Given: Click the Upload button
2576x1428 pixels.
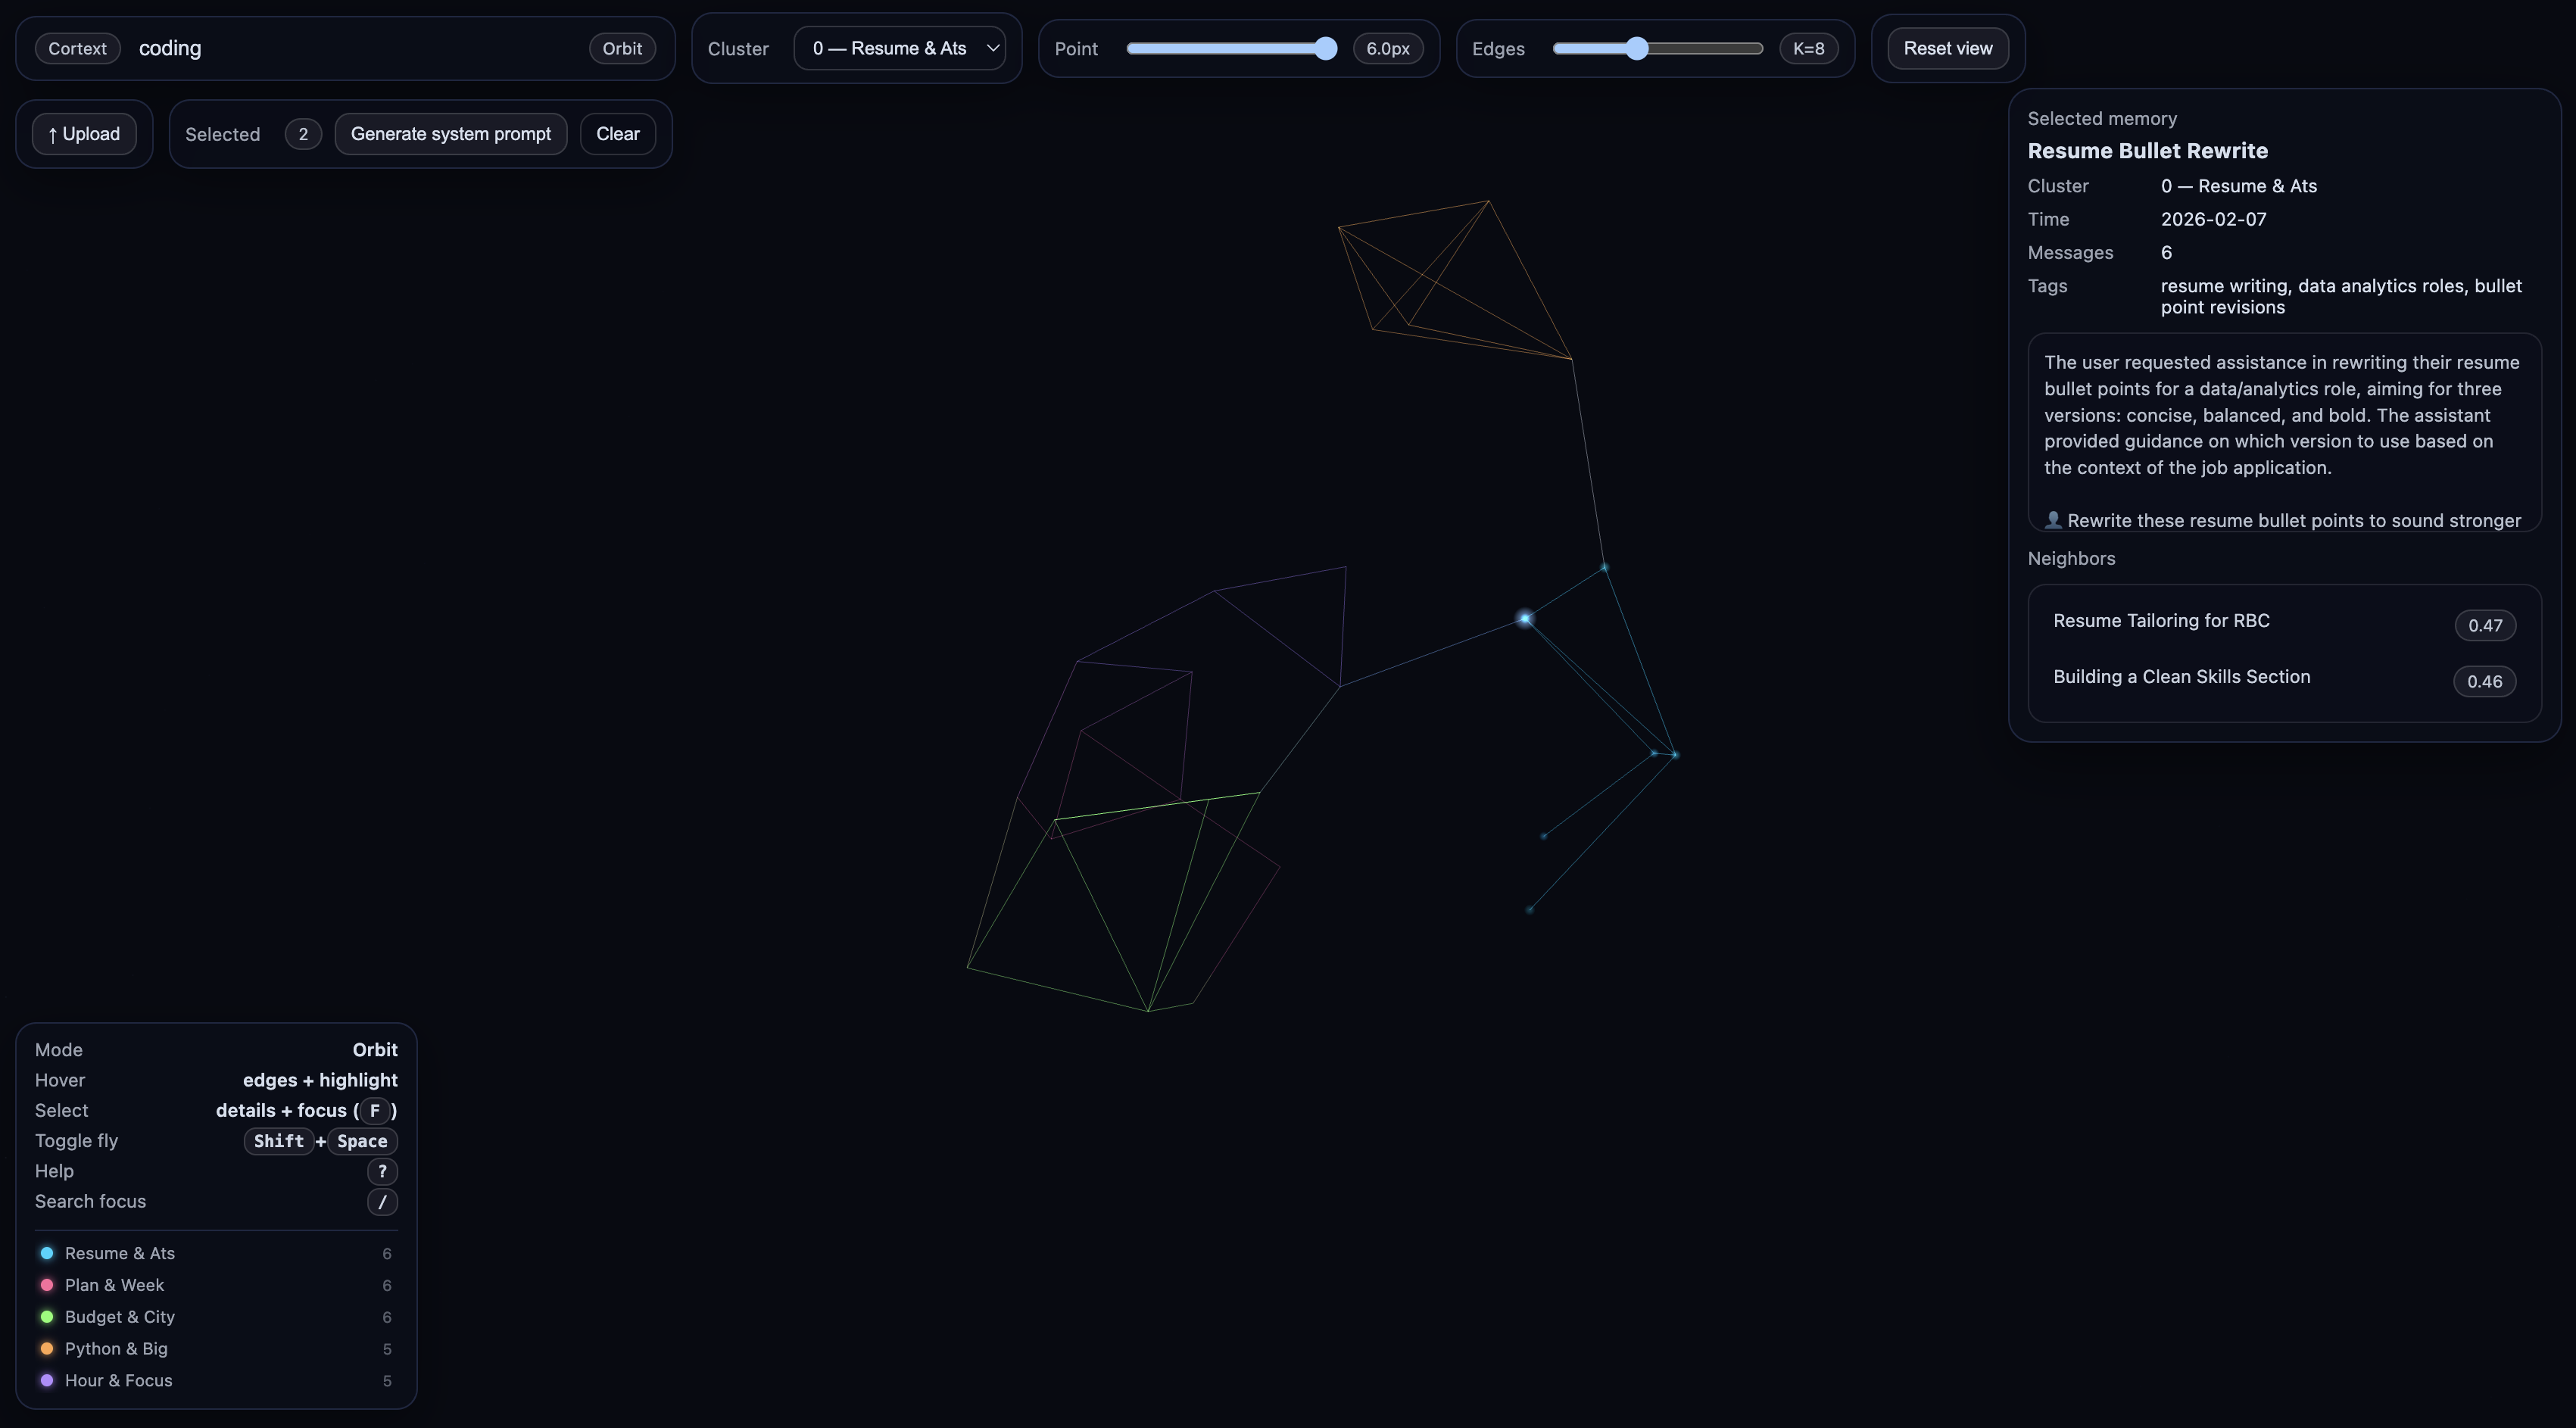Looking at the screenshot, I should [x=84, y=134].
